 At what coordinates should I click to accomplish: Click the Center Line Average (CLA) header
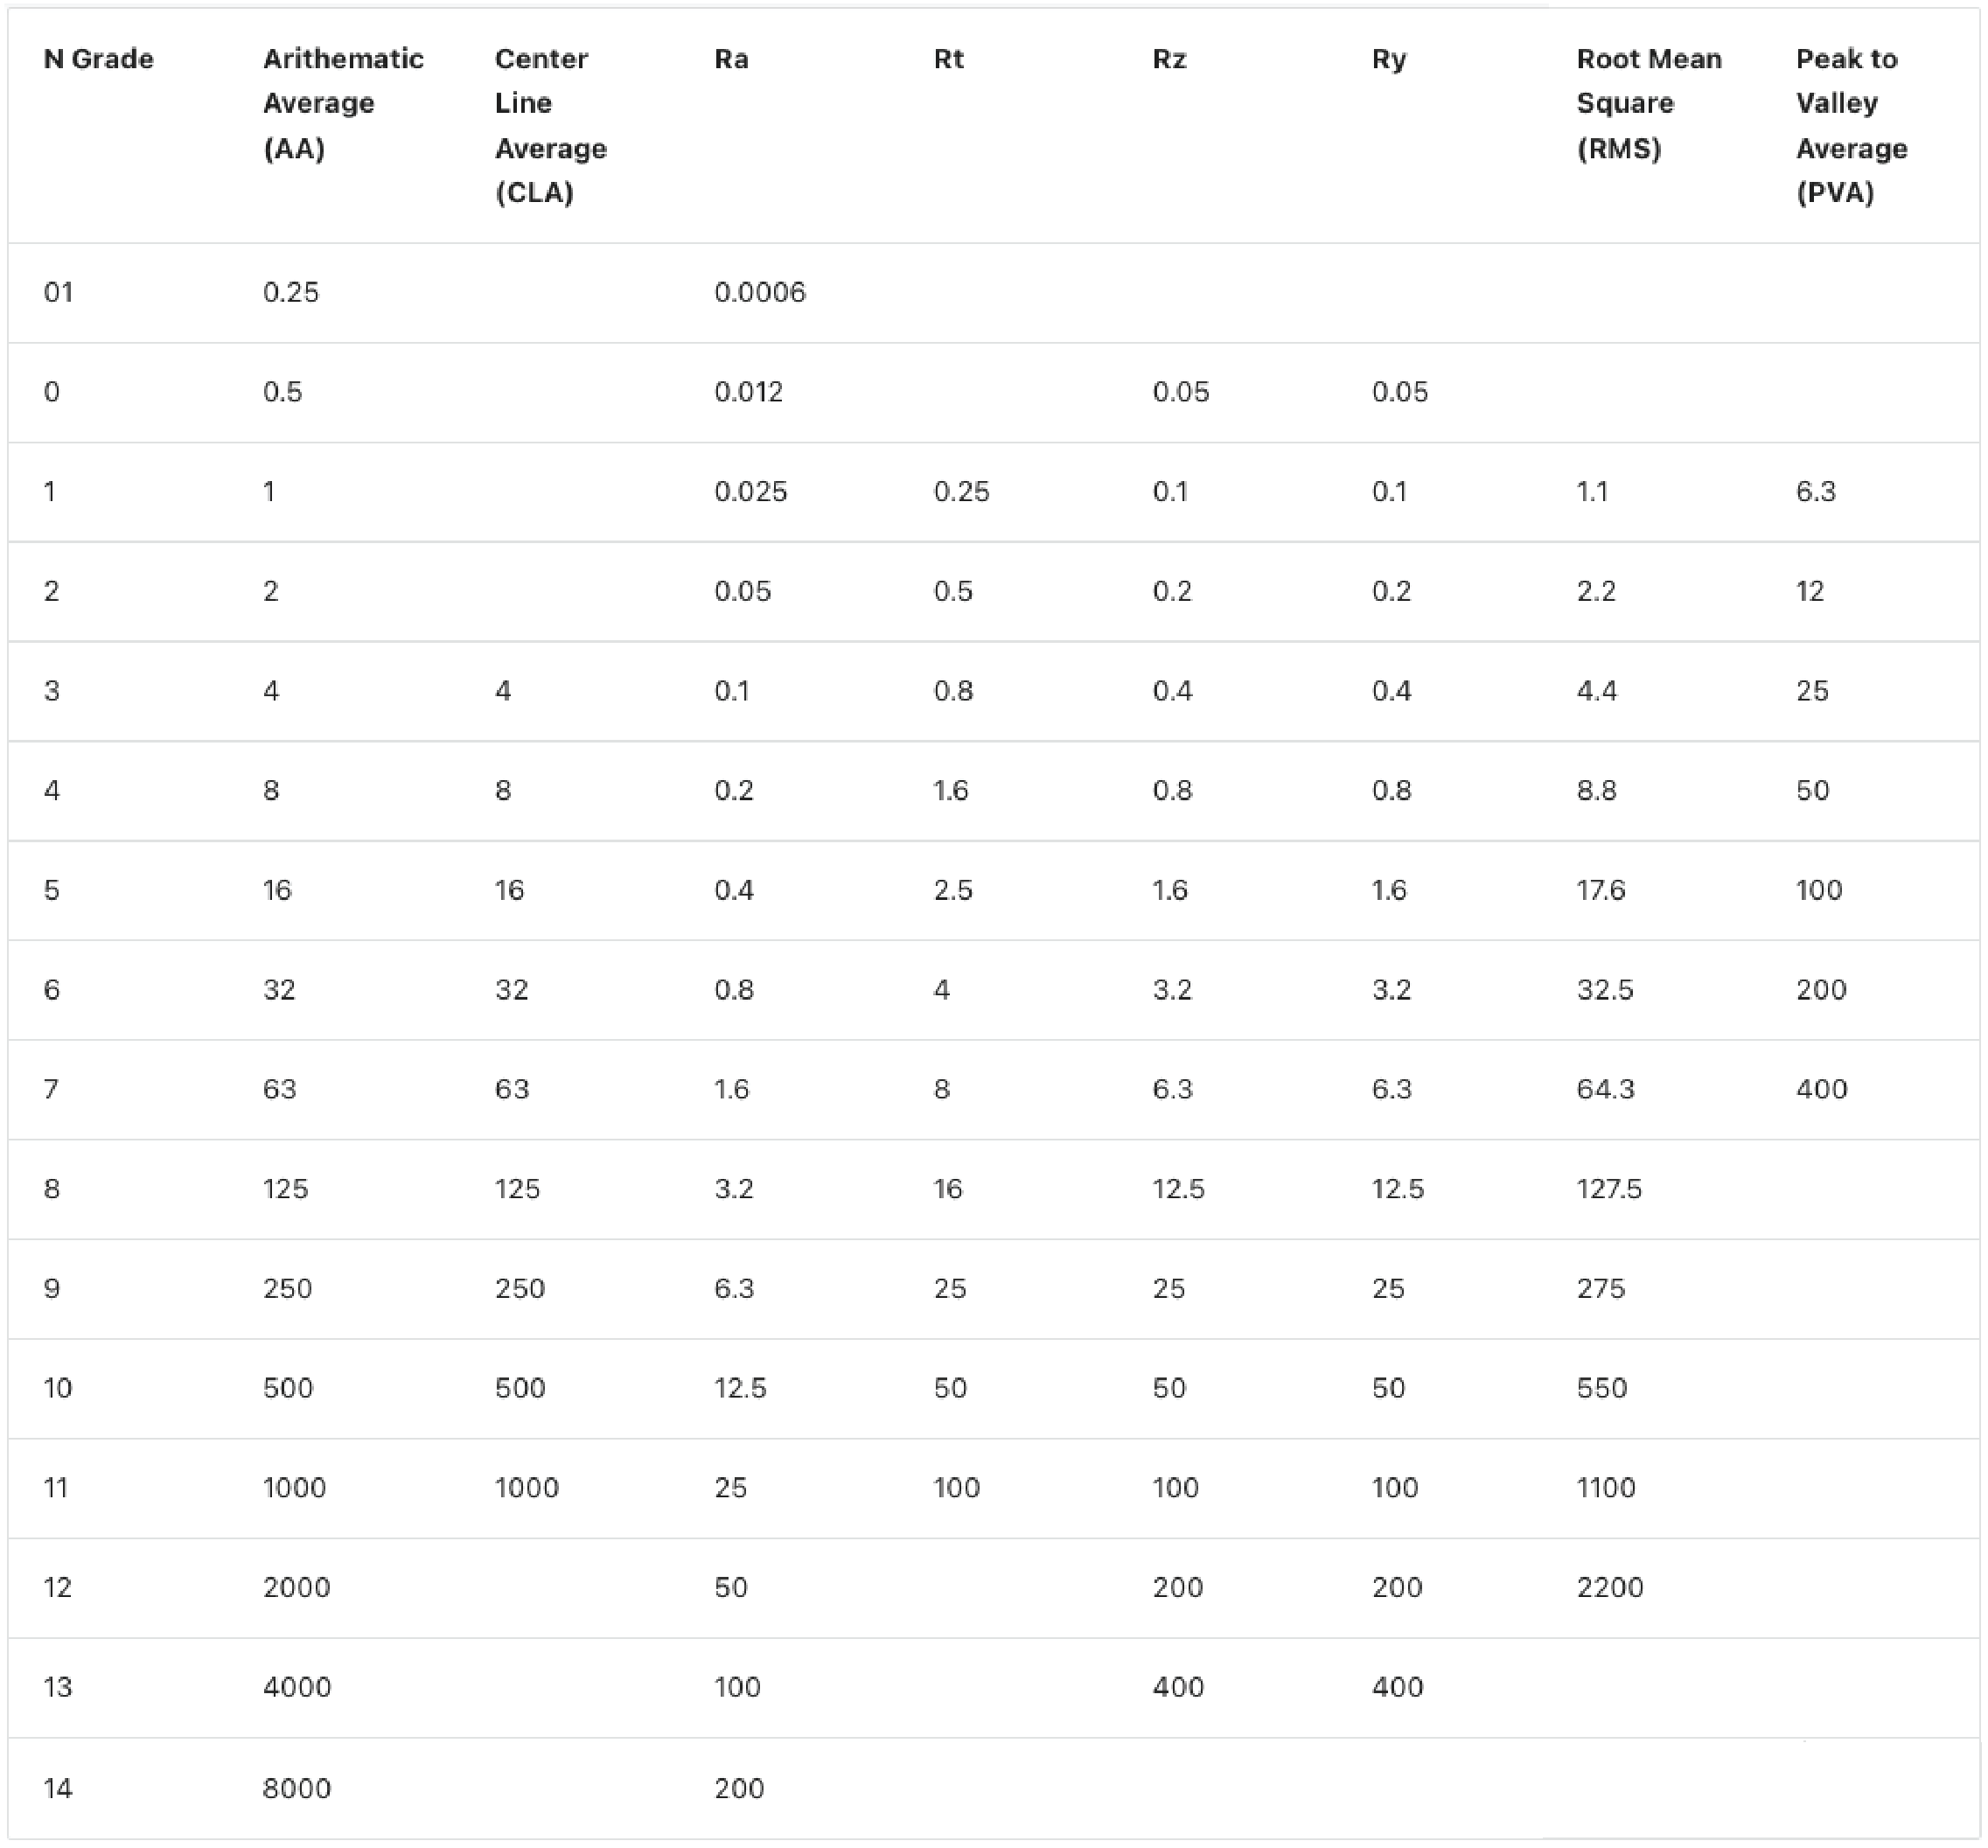(x=550, y=125)
